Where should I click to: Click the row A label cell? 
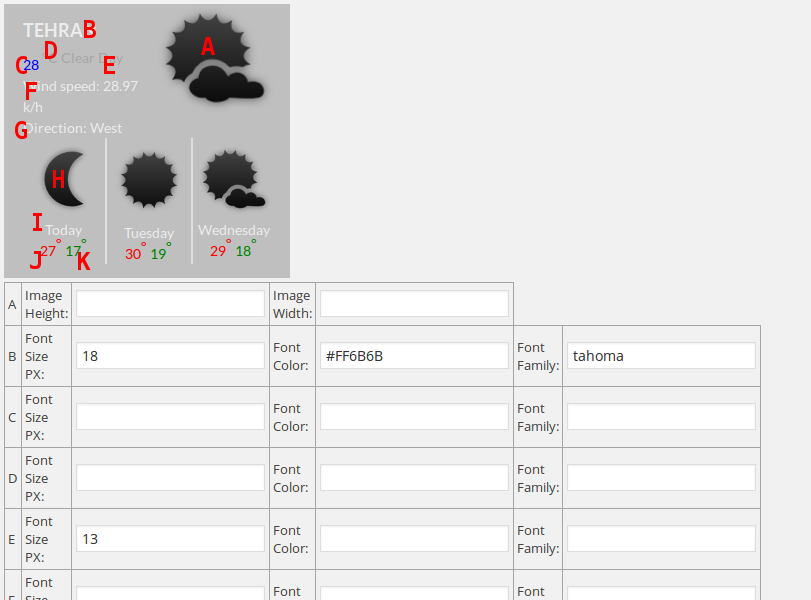pos(12,305)
